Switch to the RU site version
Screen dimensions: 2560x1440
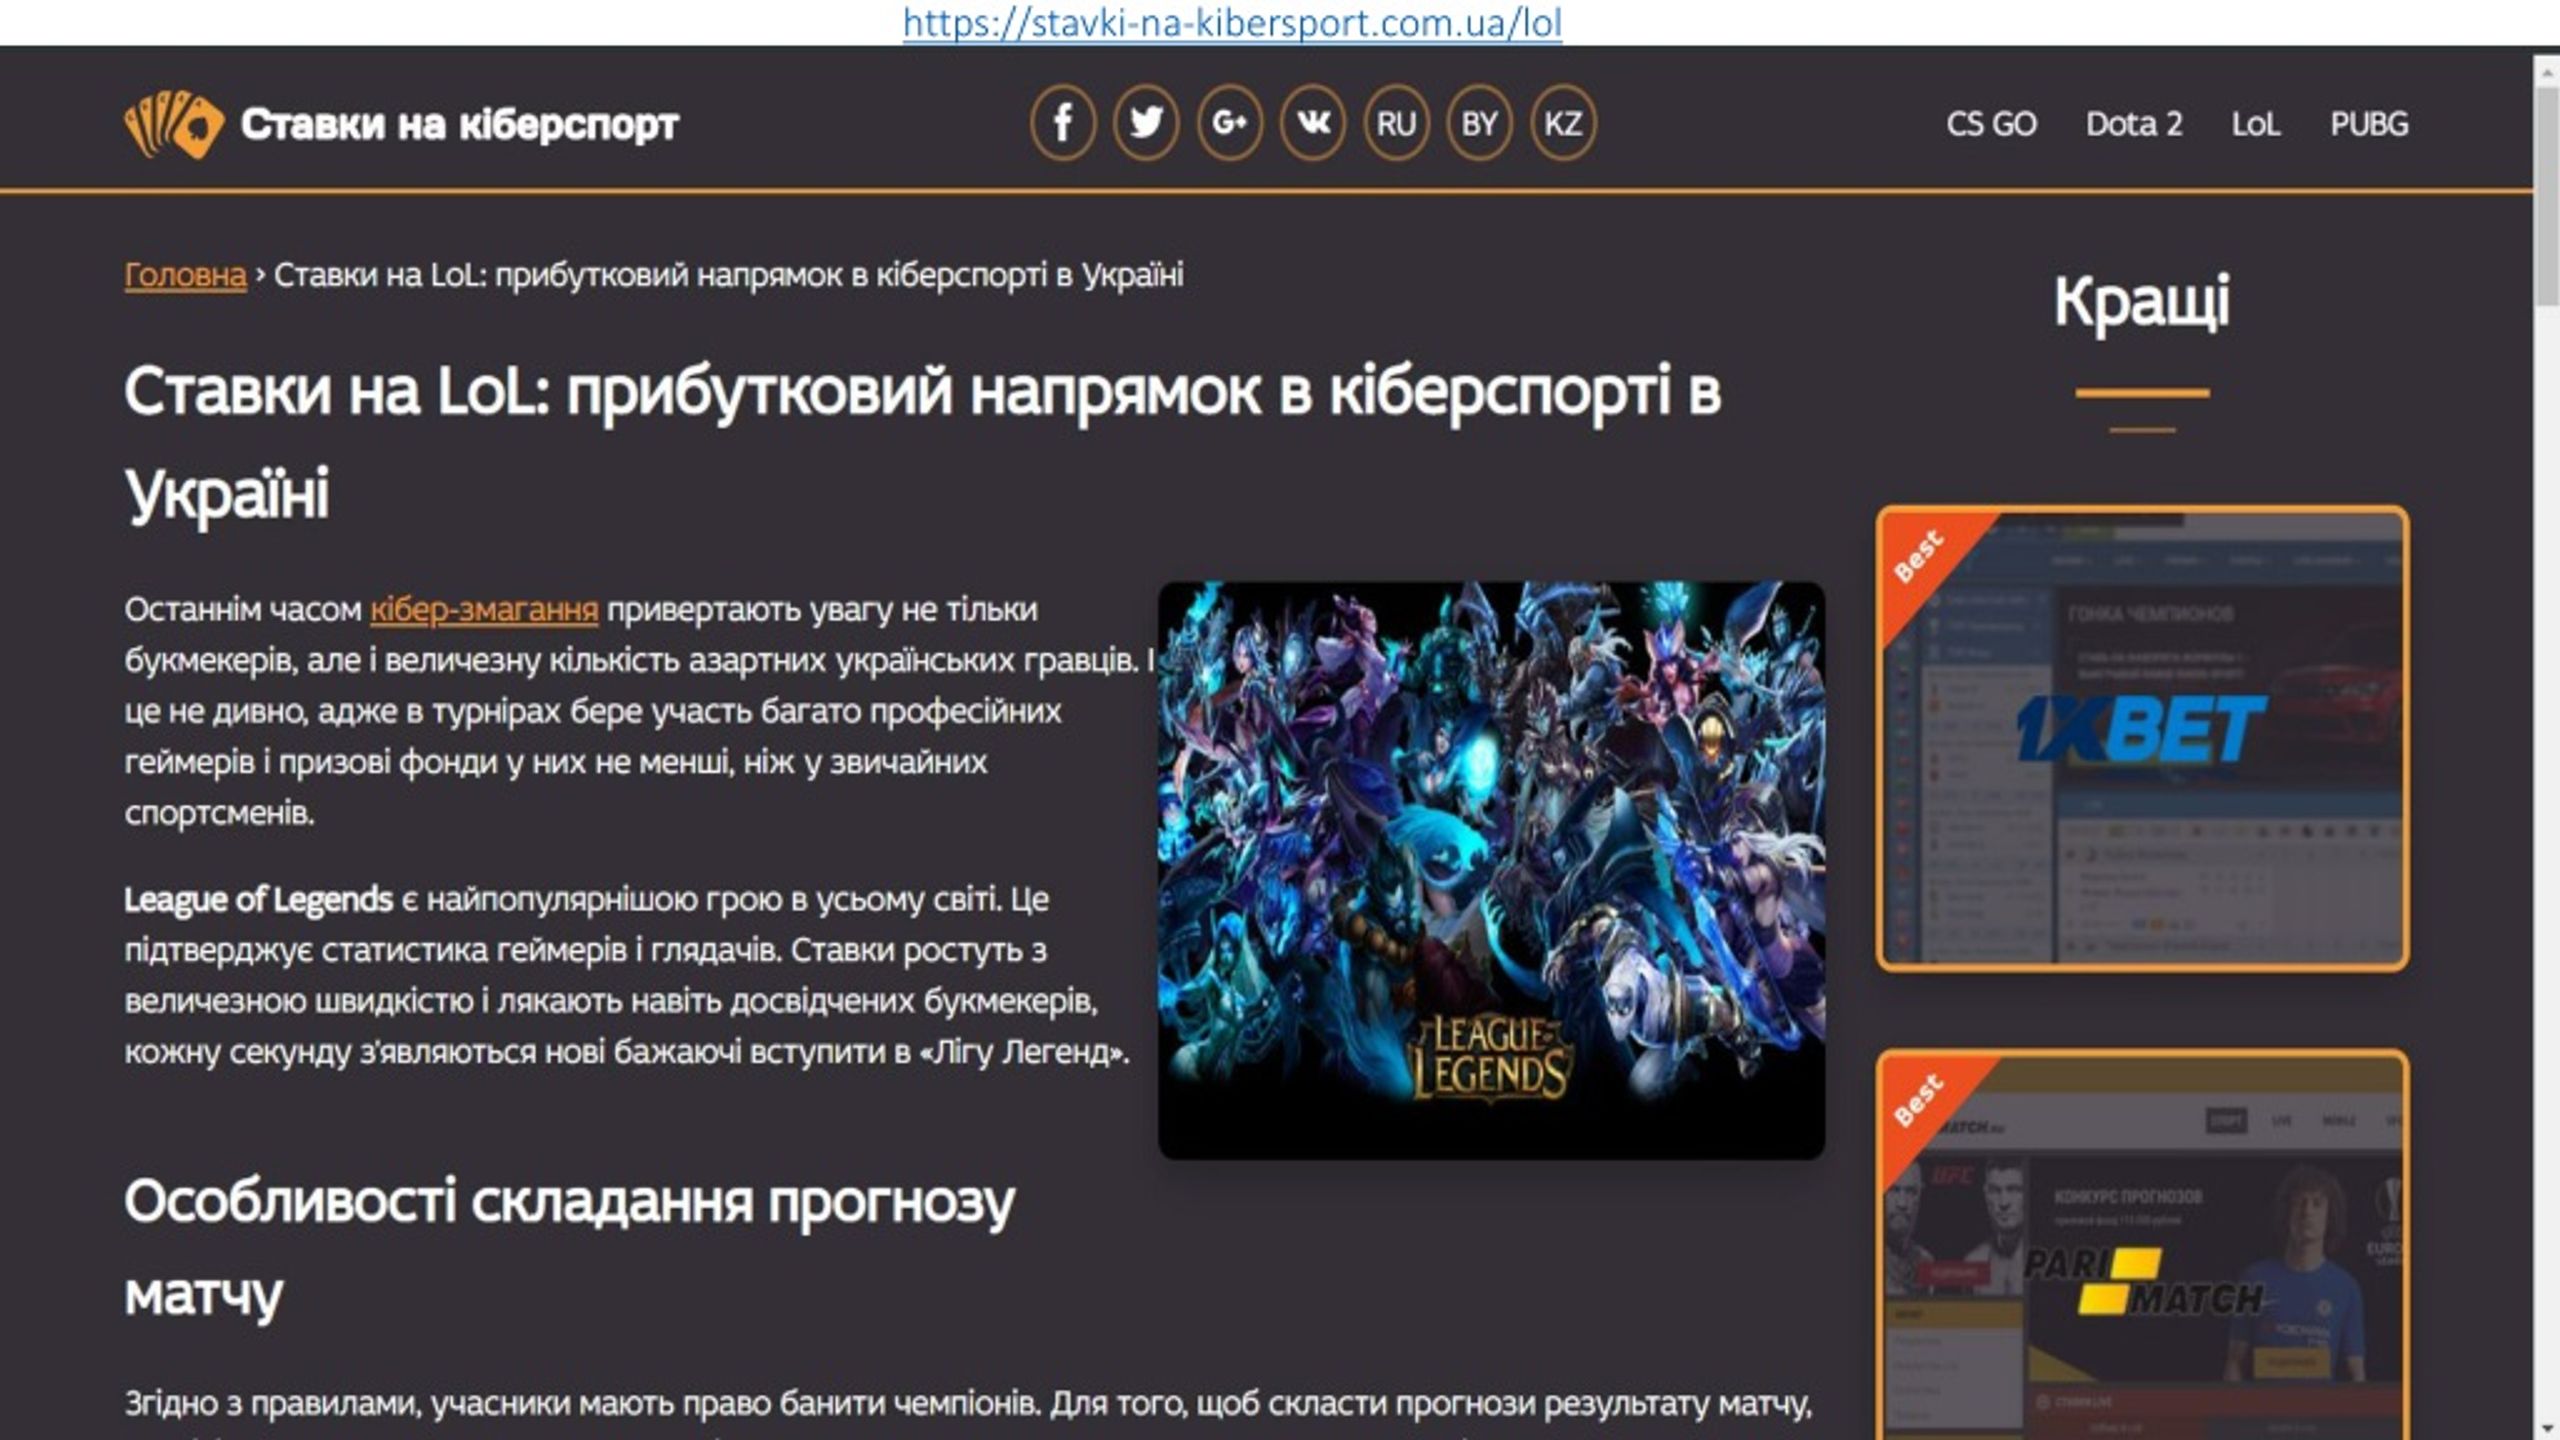[x=1396, y=124]
